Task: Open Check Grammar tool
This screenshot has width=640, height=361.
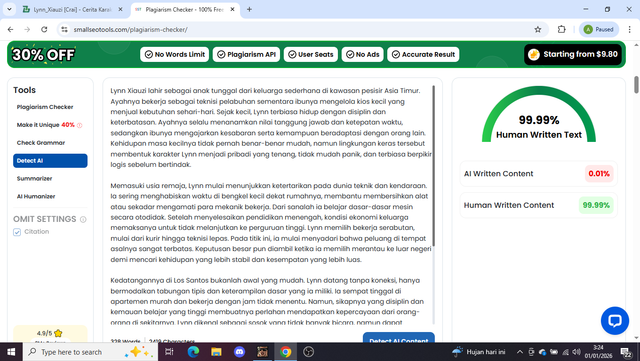Action: click(x=41, y=143)
